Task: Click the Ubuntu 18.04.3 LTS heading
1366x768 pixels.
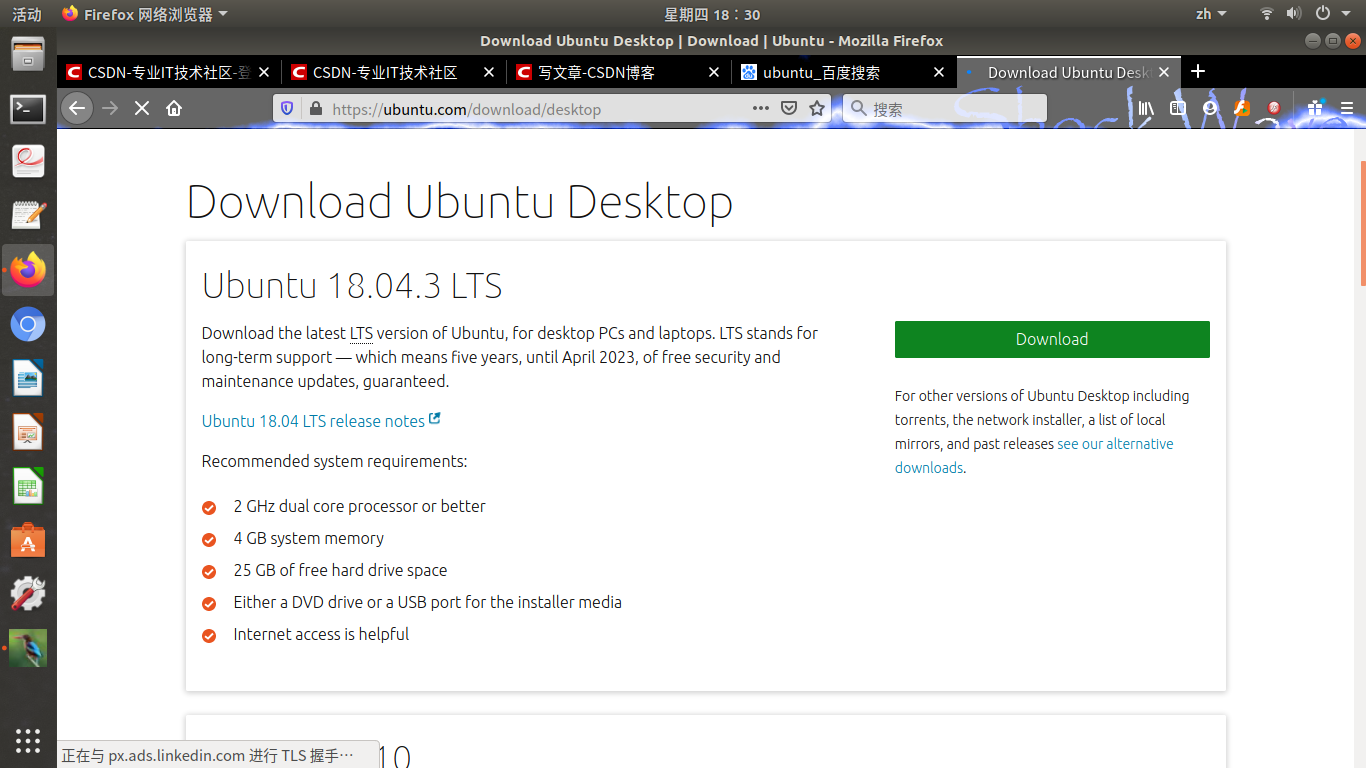Action: pos(352,286)
